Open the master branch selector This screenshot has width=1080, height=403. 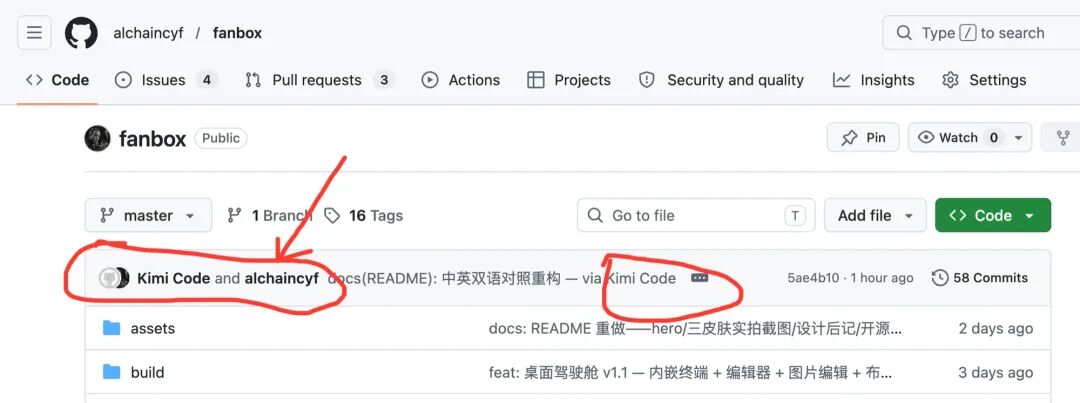(x=148, y=216)
